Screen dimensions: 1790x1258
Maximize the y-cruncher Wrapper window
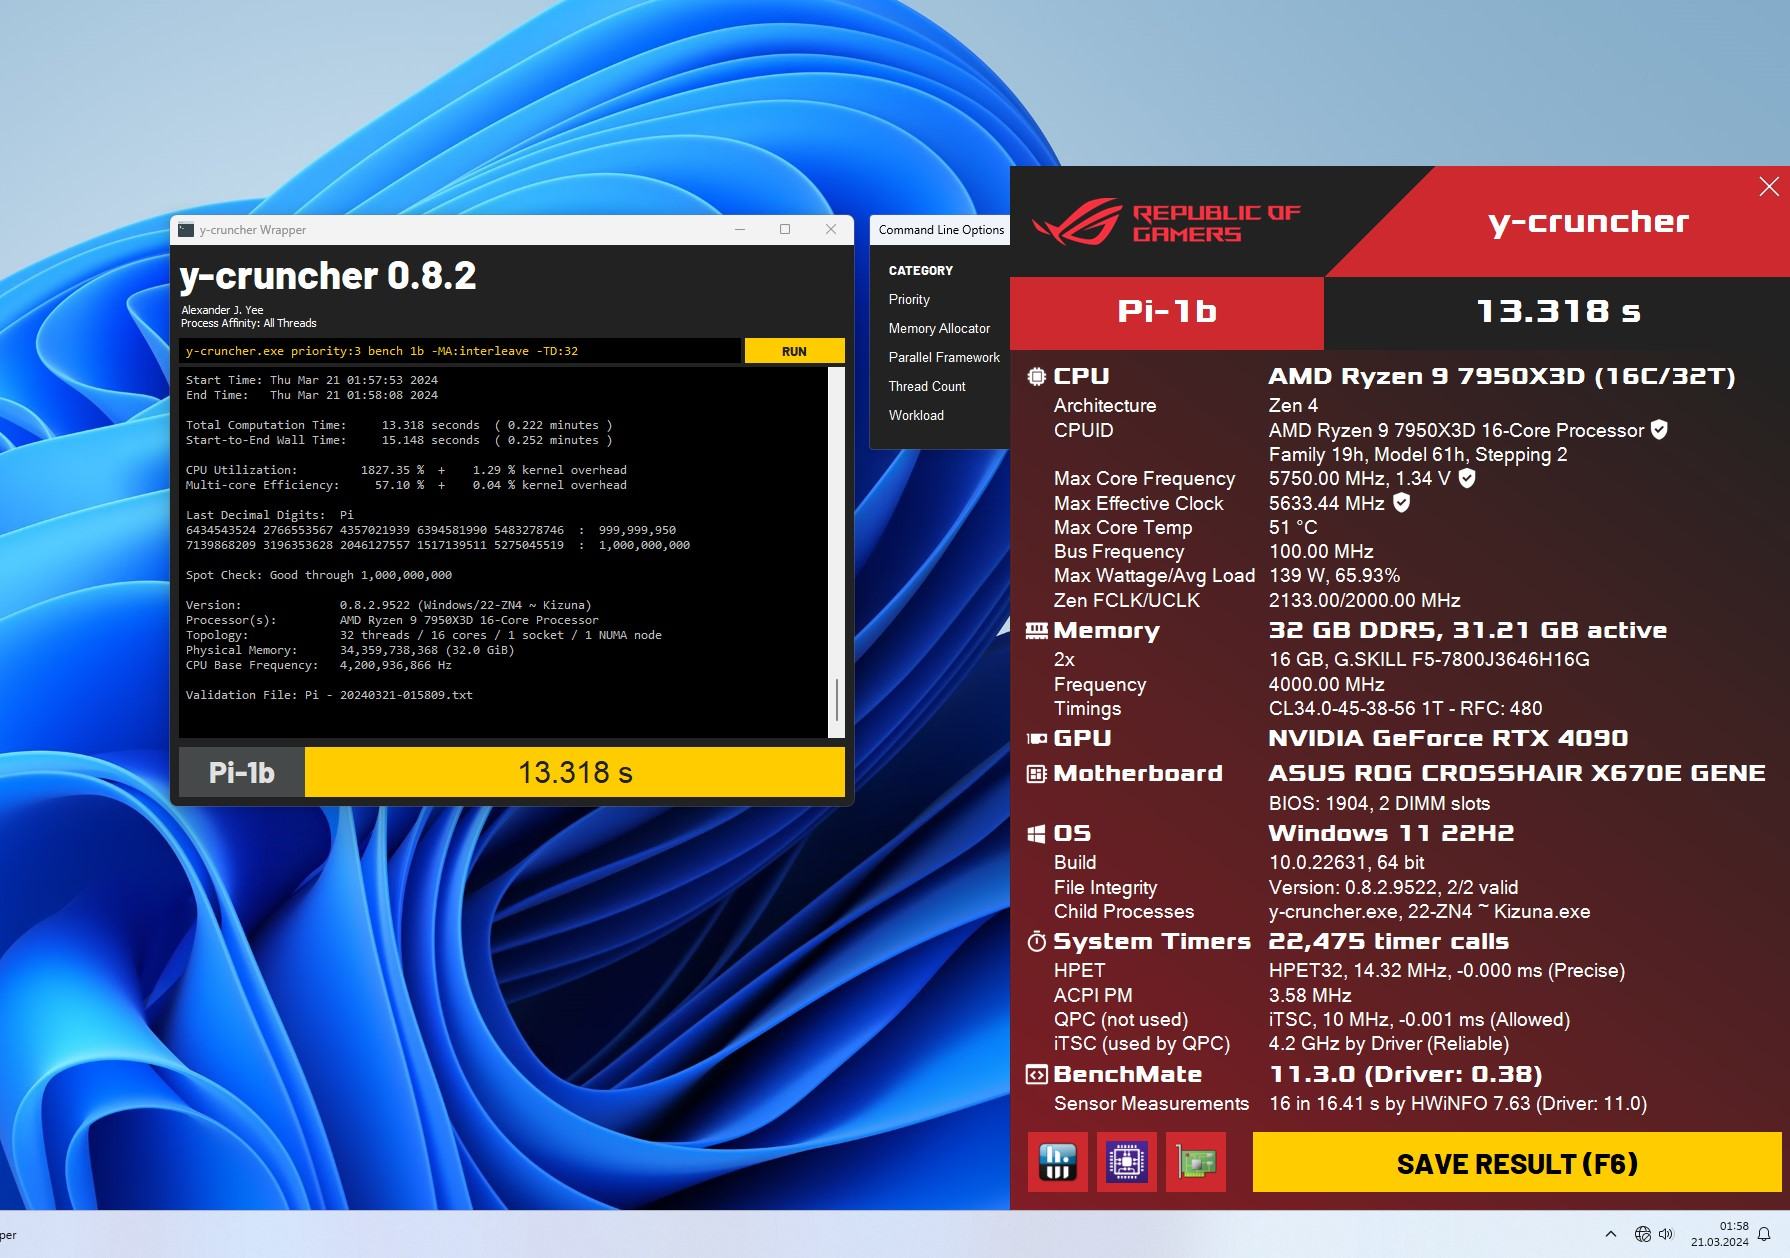[x=785, y=230]
